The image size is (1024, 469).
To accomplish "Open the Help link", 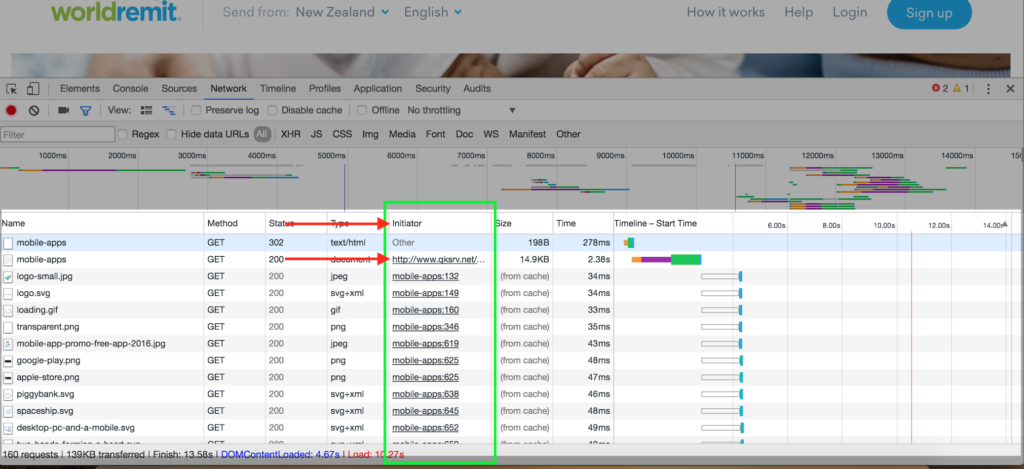I will tap(798, 12).
